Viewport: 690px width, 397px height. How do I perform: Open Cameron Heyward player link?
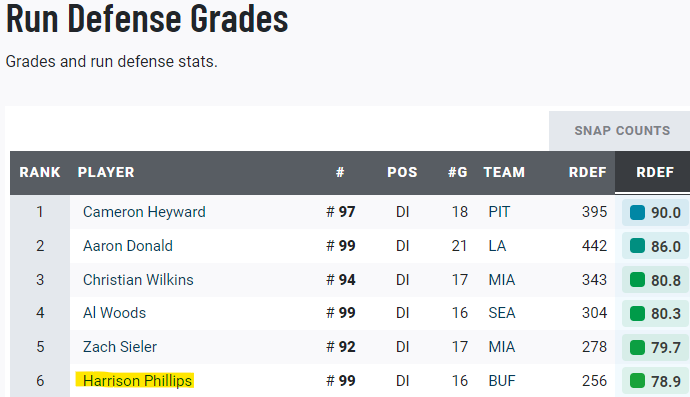tap(144, 212)
